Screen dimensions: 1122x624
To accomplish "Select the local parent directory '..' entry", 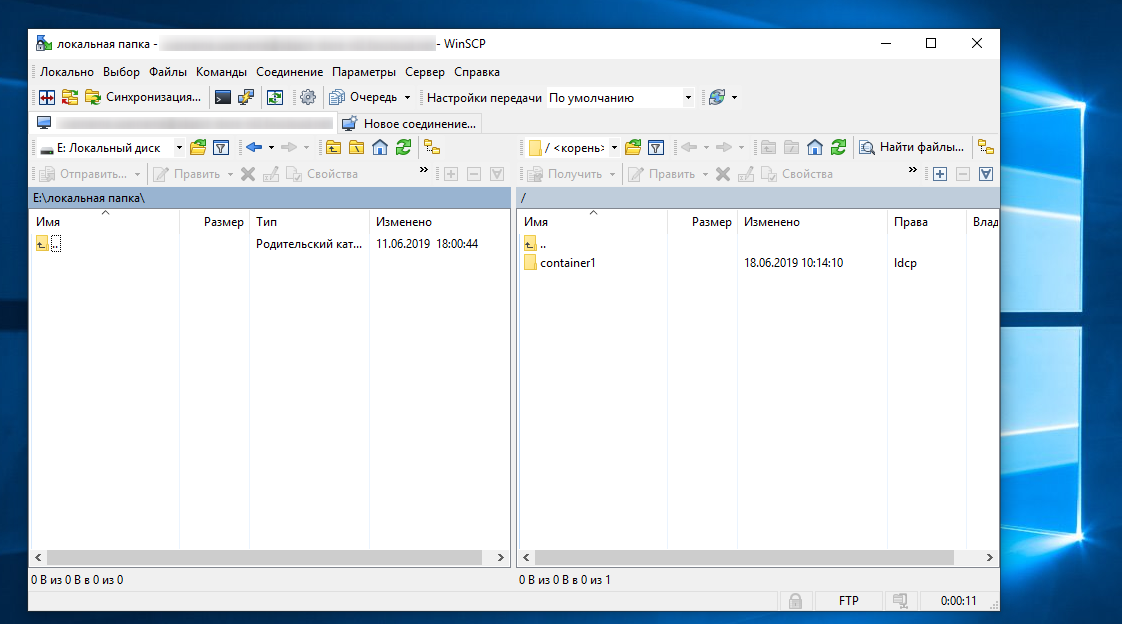I will 49,244.
